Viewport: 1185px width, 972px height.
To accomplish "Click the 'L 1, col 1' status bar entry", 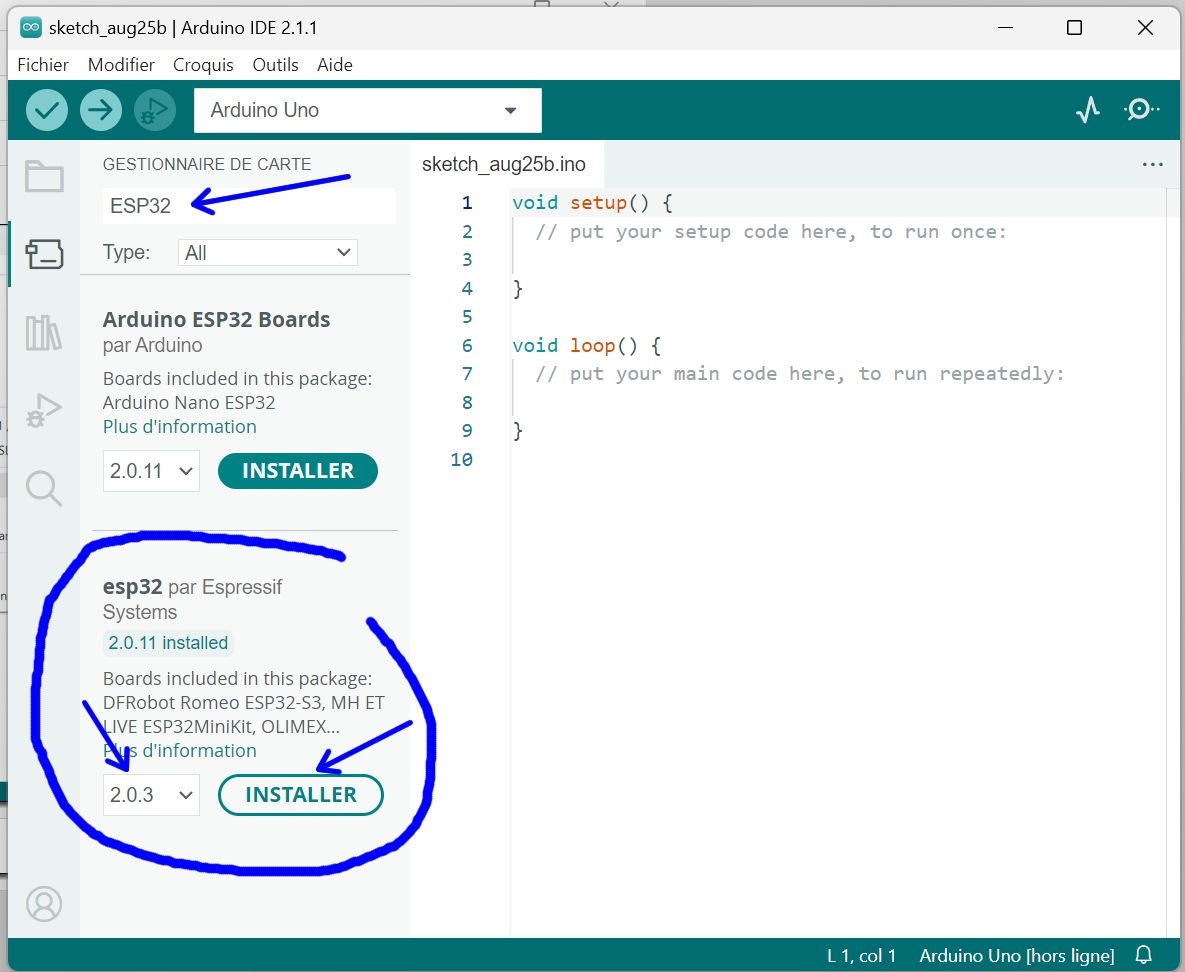I will point(862,955).
